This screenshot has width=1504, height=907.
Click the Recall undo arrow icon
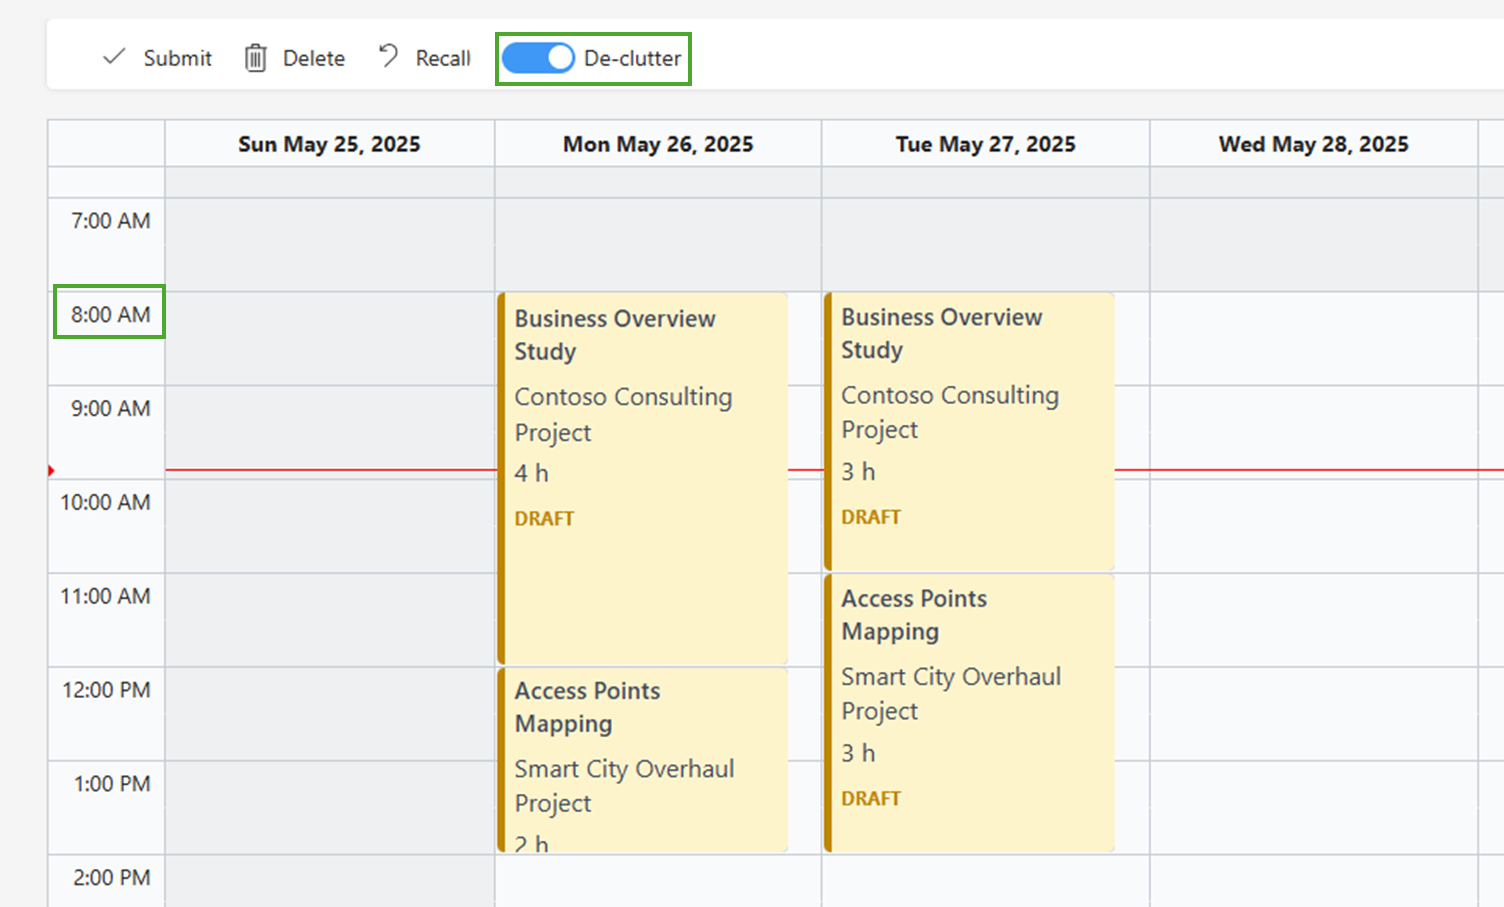pyautogui.click(x=388, y=55)
